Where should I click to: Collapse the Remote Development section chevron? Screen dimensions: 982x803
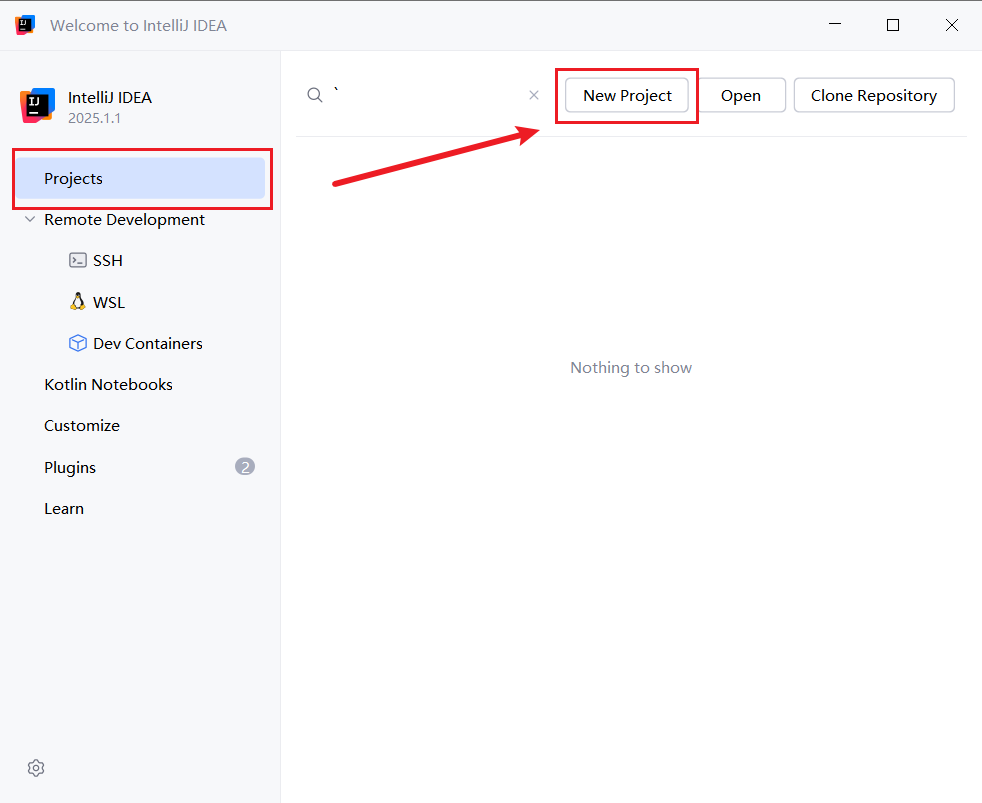click(29, 219)
